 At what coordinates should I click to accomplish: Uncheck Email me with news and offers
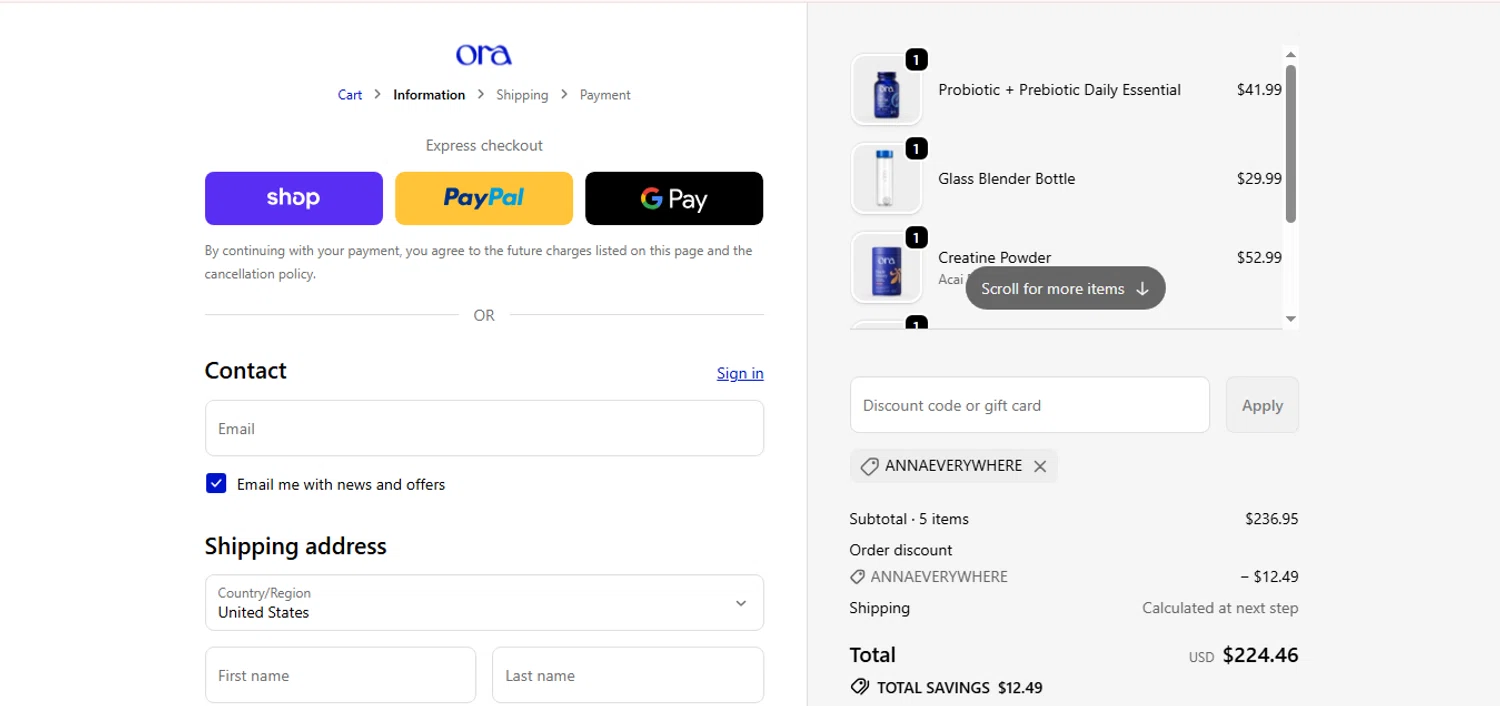pos(216,484)
